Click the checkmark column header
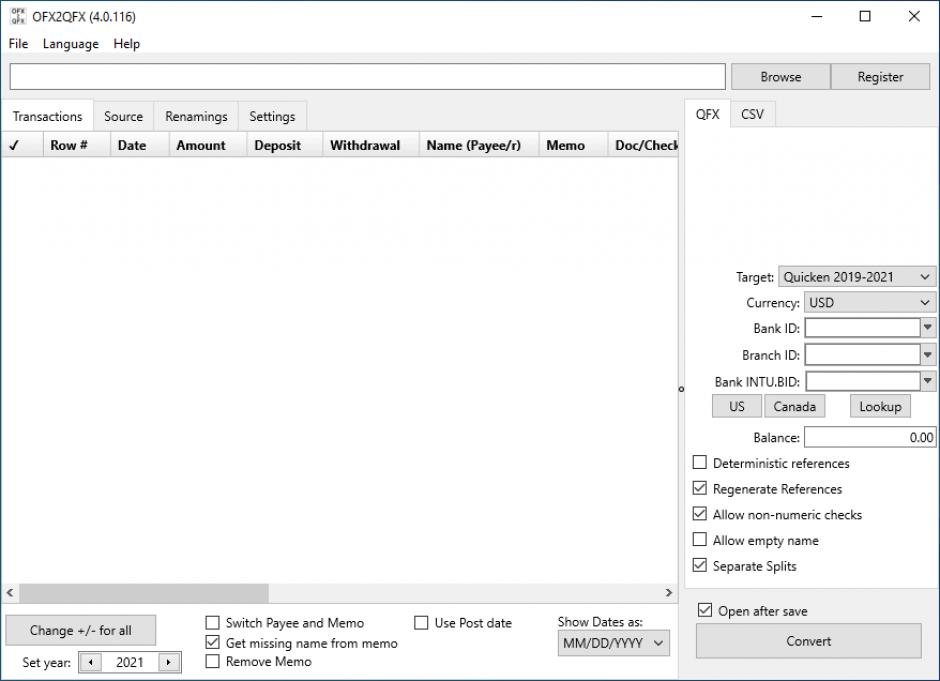 14,145
